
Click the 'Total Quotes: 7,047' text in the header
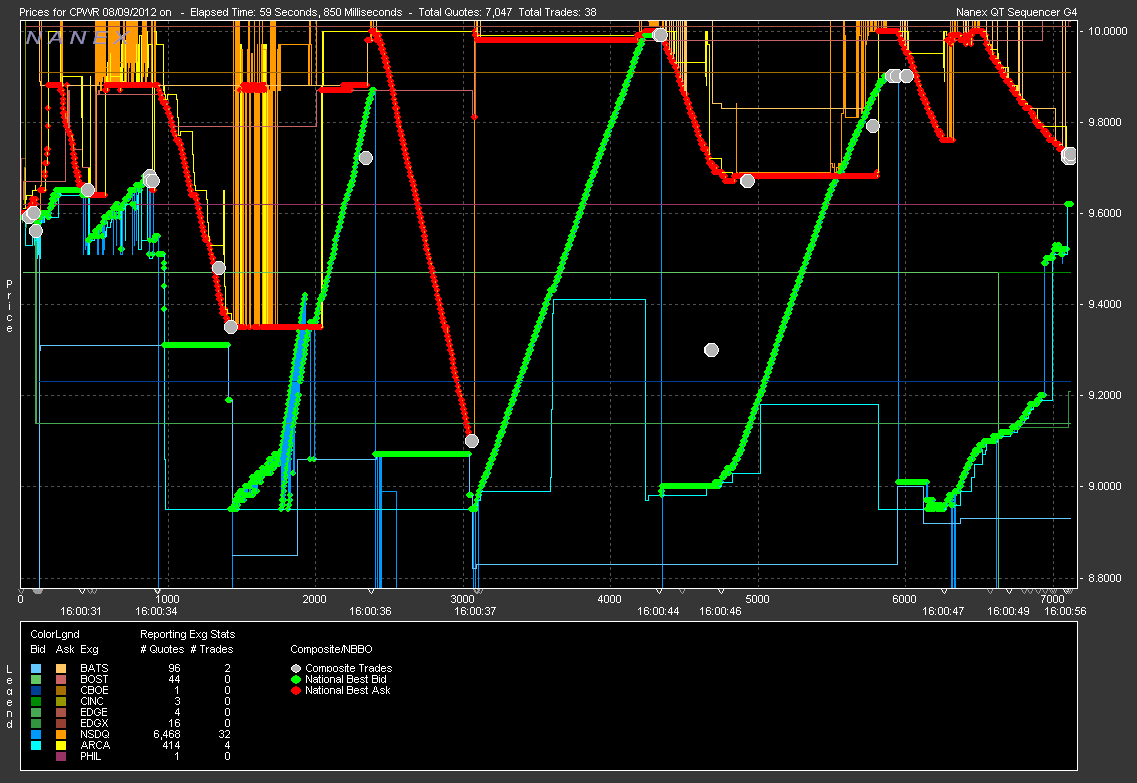point(465,12)
